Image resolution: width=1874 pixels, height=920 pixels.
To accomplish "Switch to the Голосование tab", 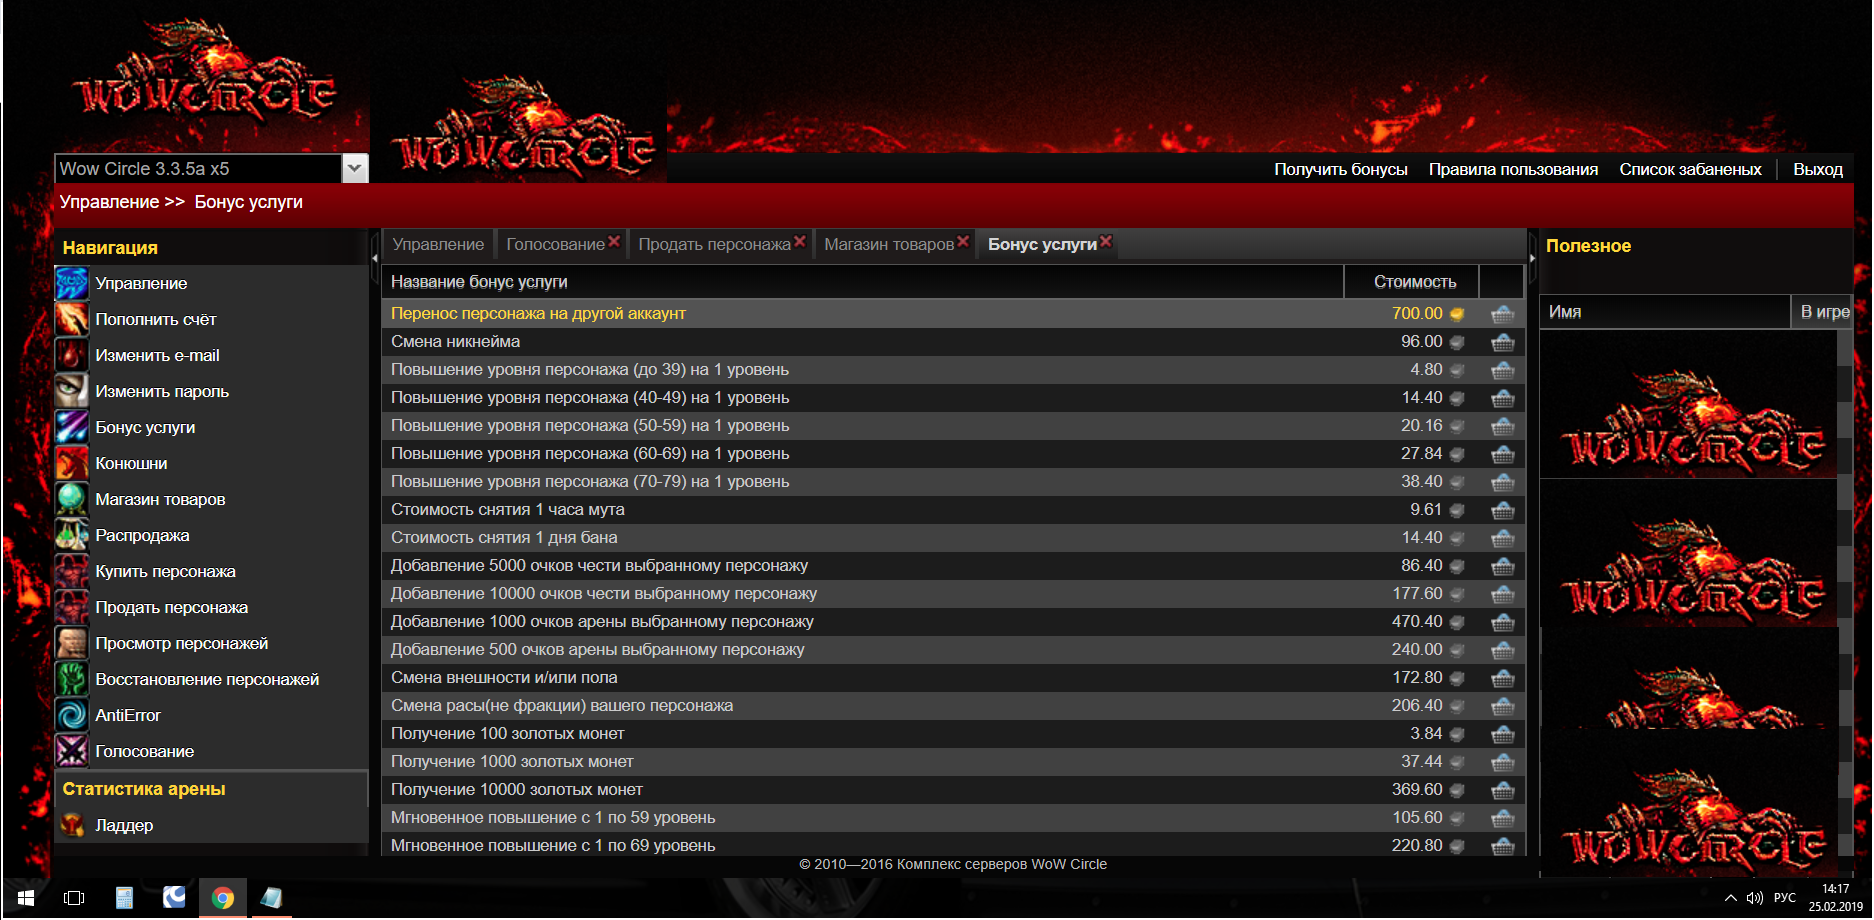I will pos(555,245).
